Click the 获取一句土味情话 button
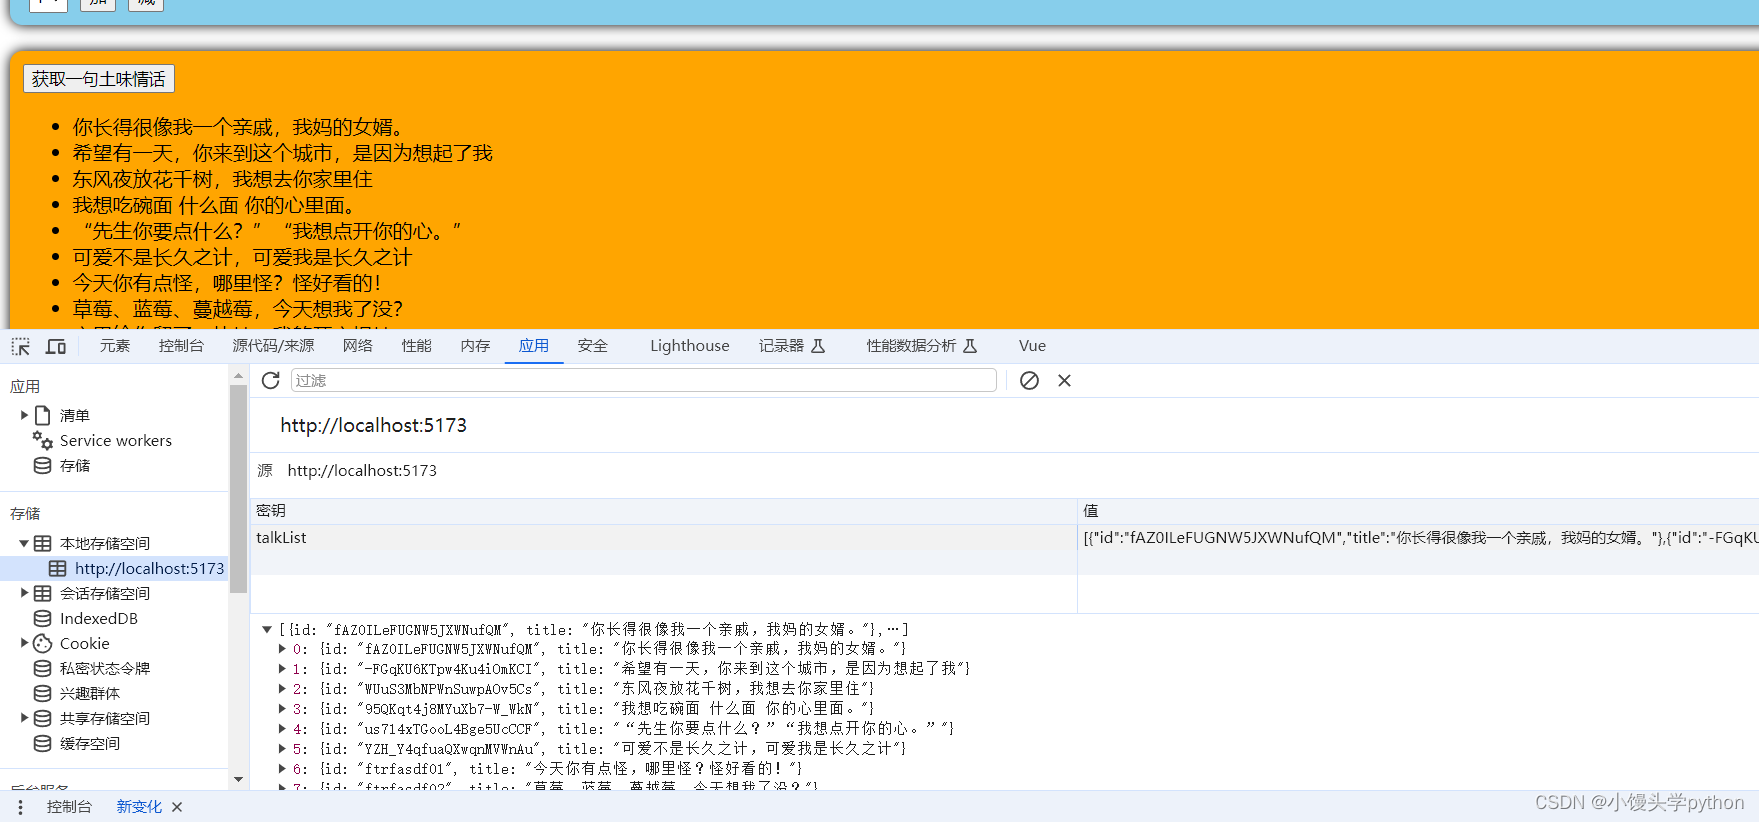Image resolution: width=1759 pixels, height=822 pixels. 99,79
